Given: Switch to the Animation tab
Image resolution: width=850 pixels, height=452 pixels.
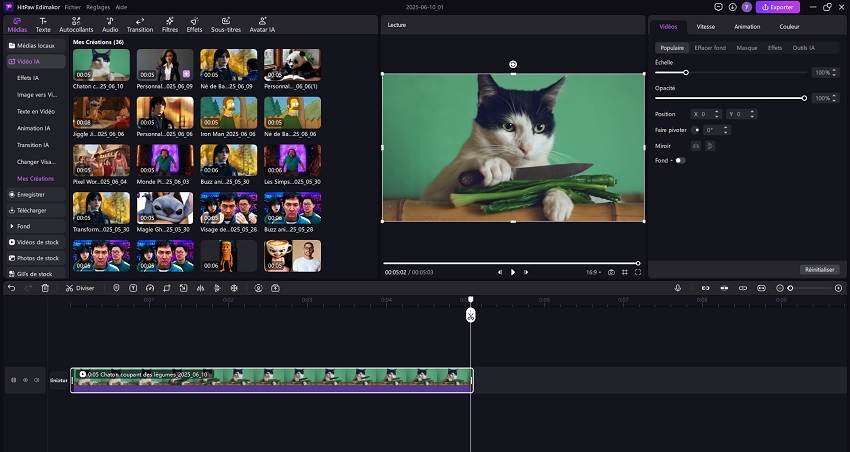Looking at the screenshot, I should [747, 27].
